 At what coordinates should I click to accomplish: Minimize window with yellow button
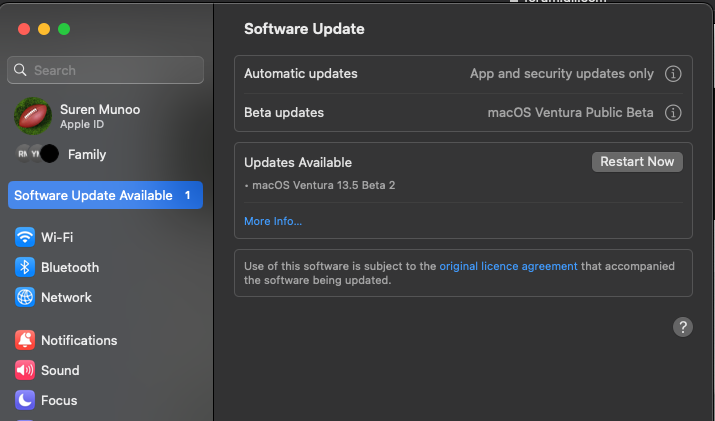[44, 29]
